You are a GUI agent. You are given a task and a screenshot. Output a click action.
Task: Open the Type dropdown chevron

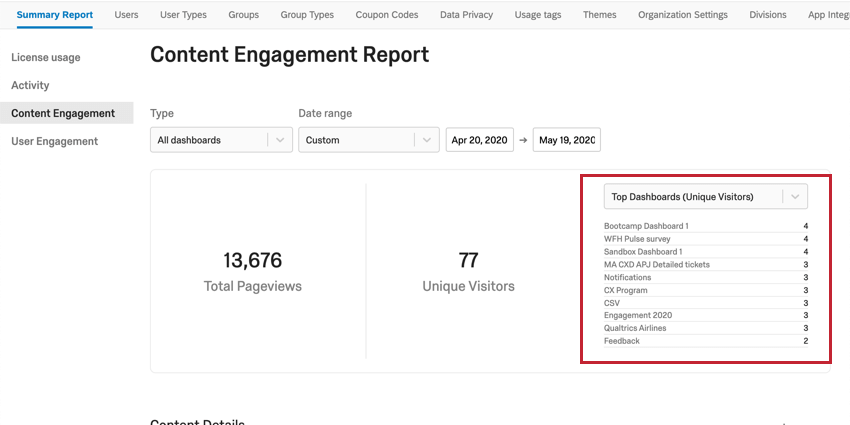(279, 140)
